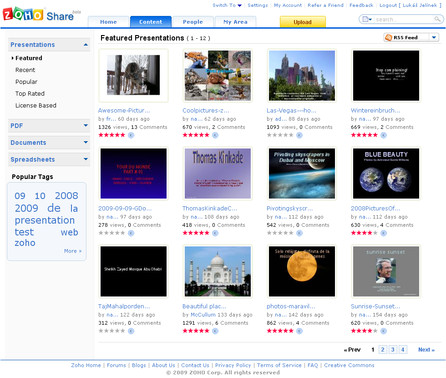Click the Feedback link

[x=361, y=5]
